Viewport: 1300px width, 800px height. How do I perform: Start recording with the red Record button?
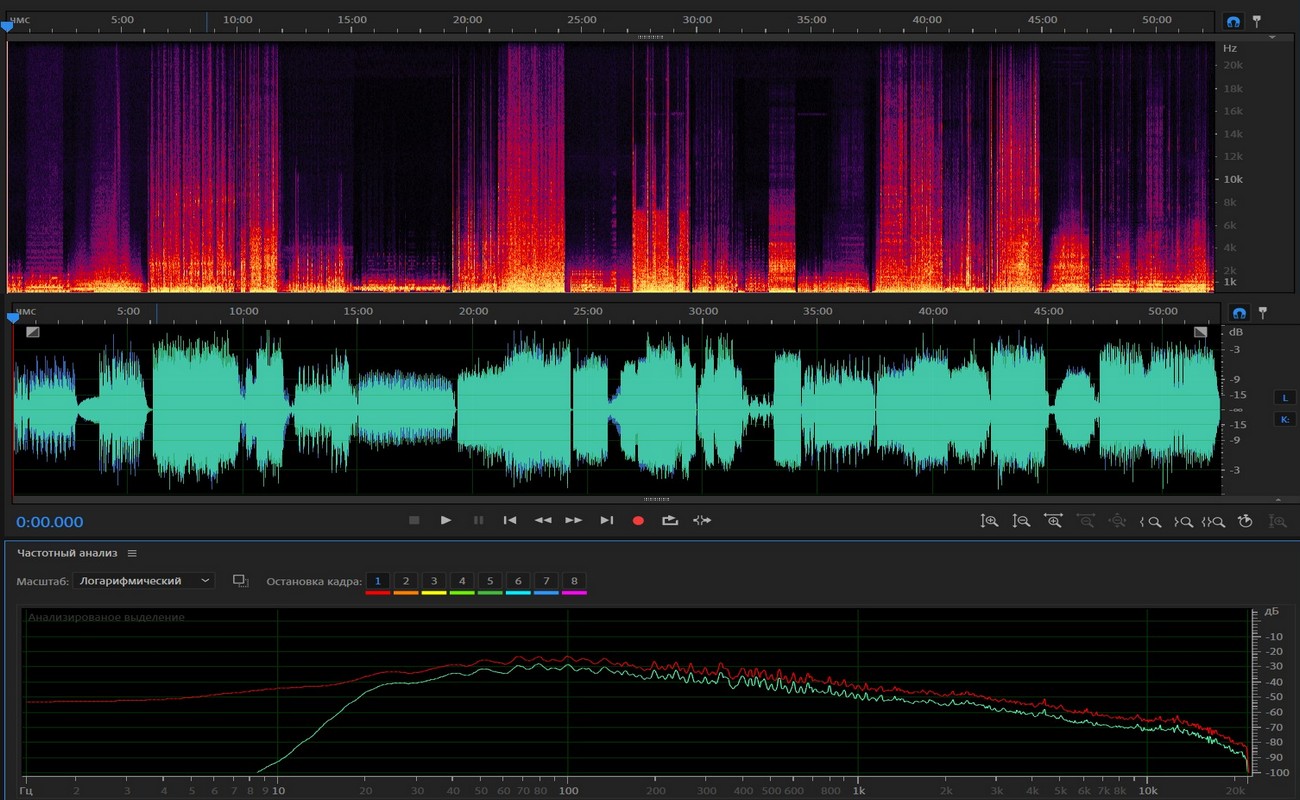[638, 521]
